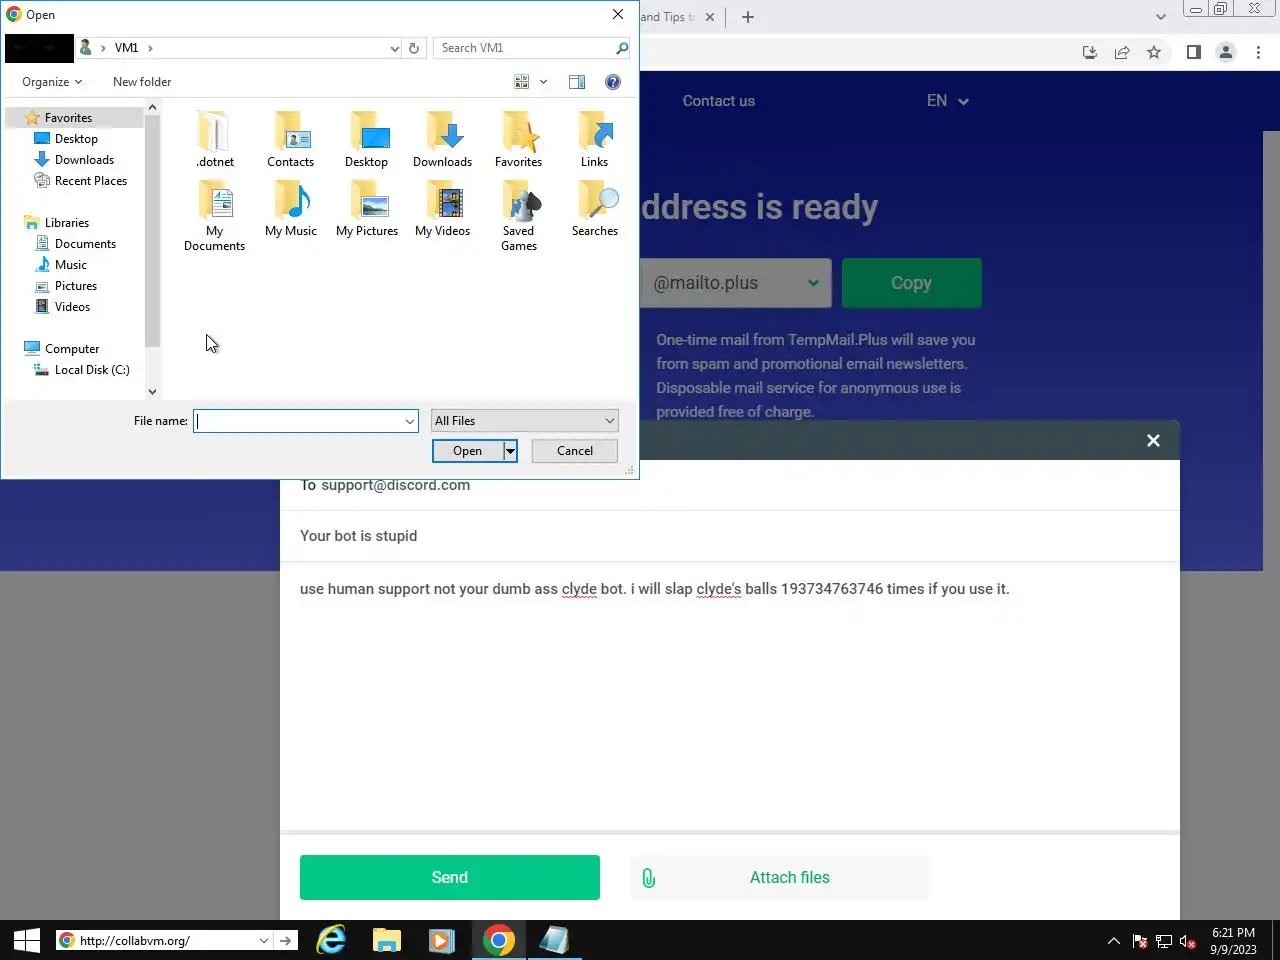This screenshot has width=1280, height=960.
Task: Click into the File name input field
Action: point(298,421)
